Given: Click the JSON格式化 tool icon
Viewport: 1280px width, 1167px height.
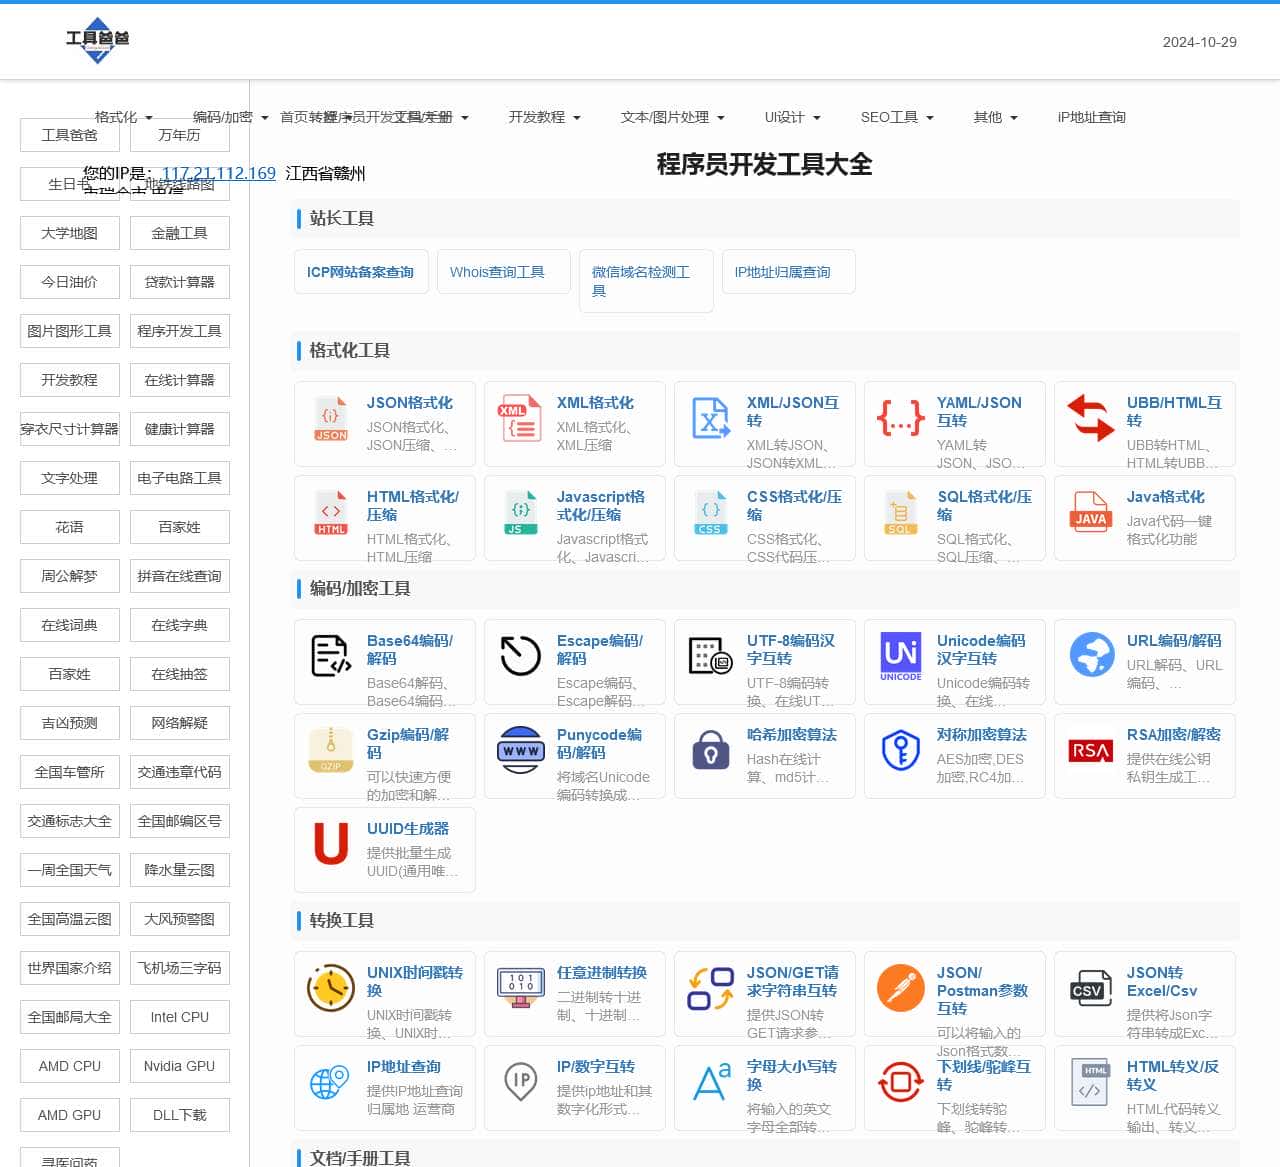Looking at the screenshot, I should [331, 420].
